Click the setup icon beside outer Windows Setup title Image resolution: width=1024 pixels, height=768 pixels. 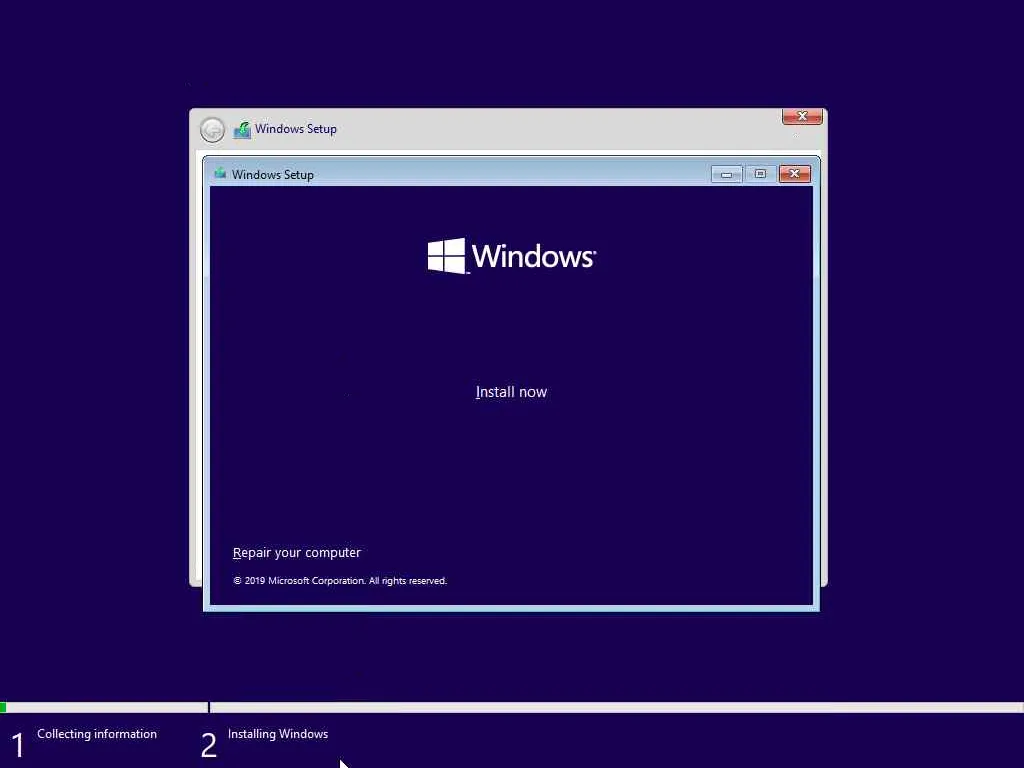pos(242,129)
